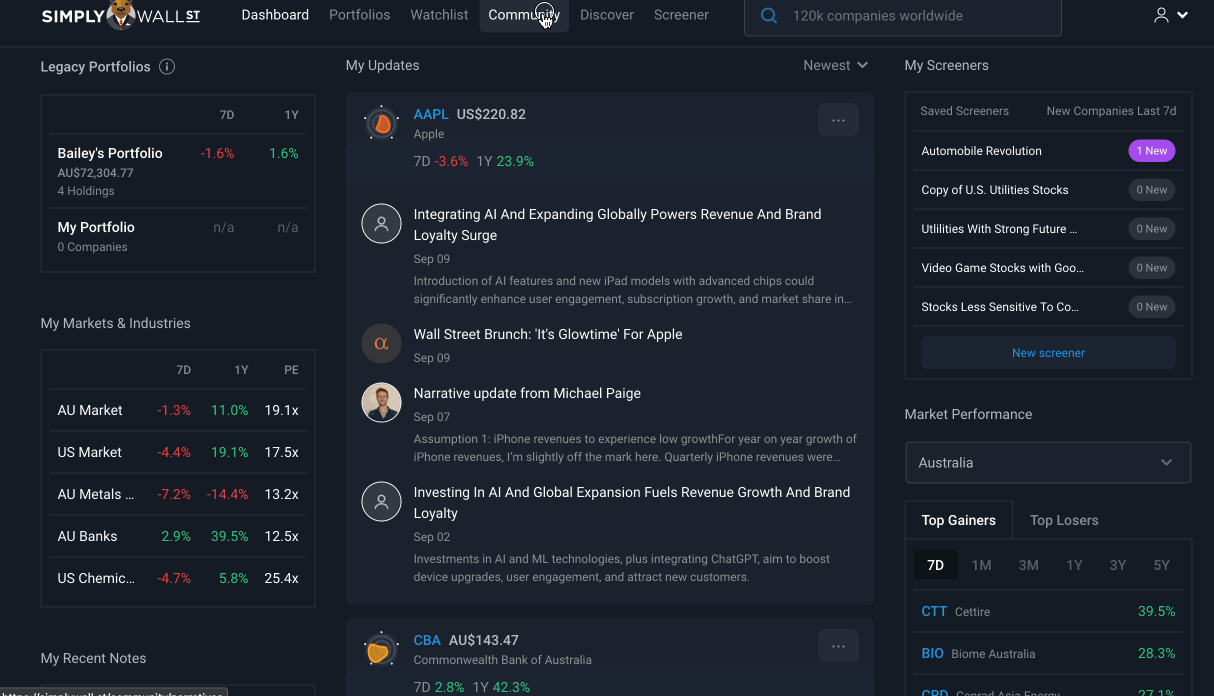
Task: Open the Screener page
Action: (x=681, y=15)
